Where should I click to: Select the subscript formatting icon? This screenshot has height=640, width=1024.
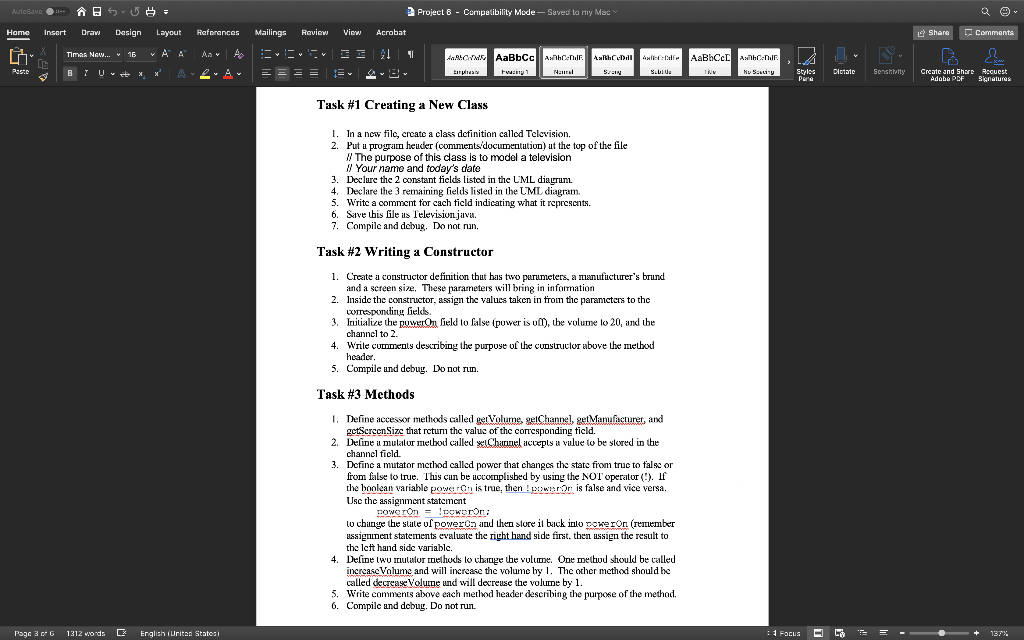pos(142,73)
